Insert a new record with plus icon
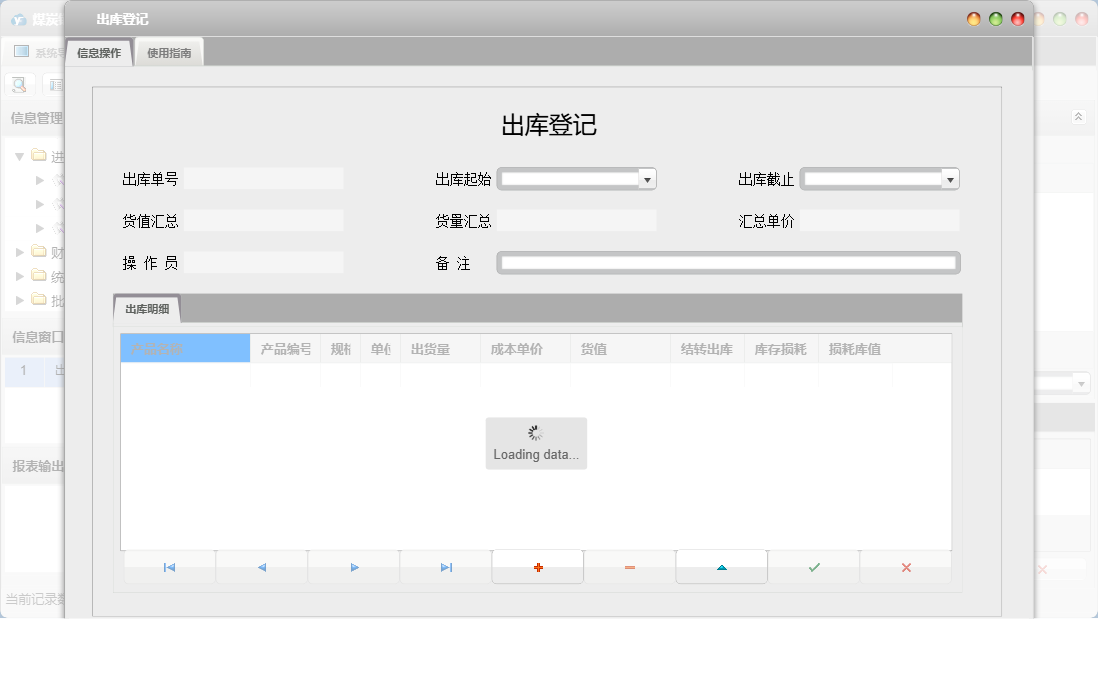The height and width of the screenshot is (685, 1098). point(537,566)
